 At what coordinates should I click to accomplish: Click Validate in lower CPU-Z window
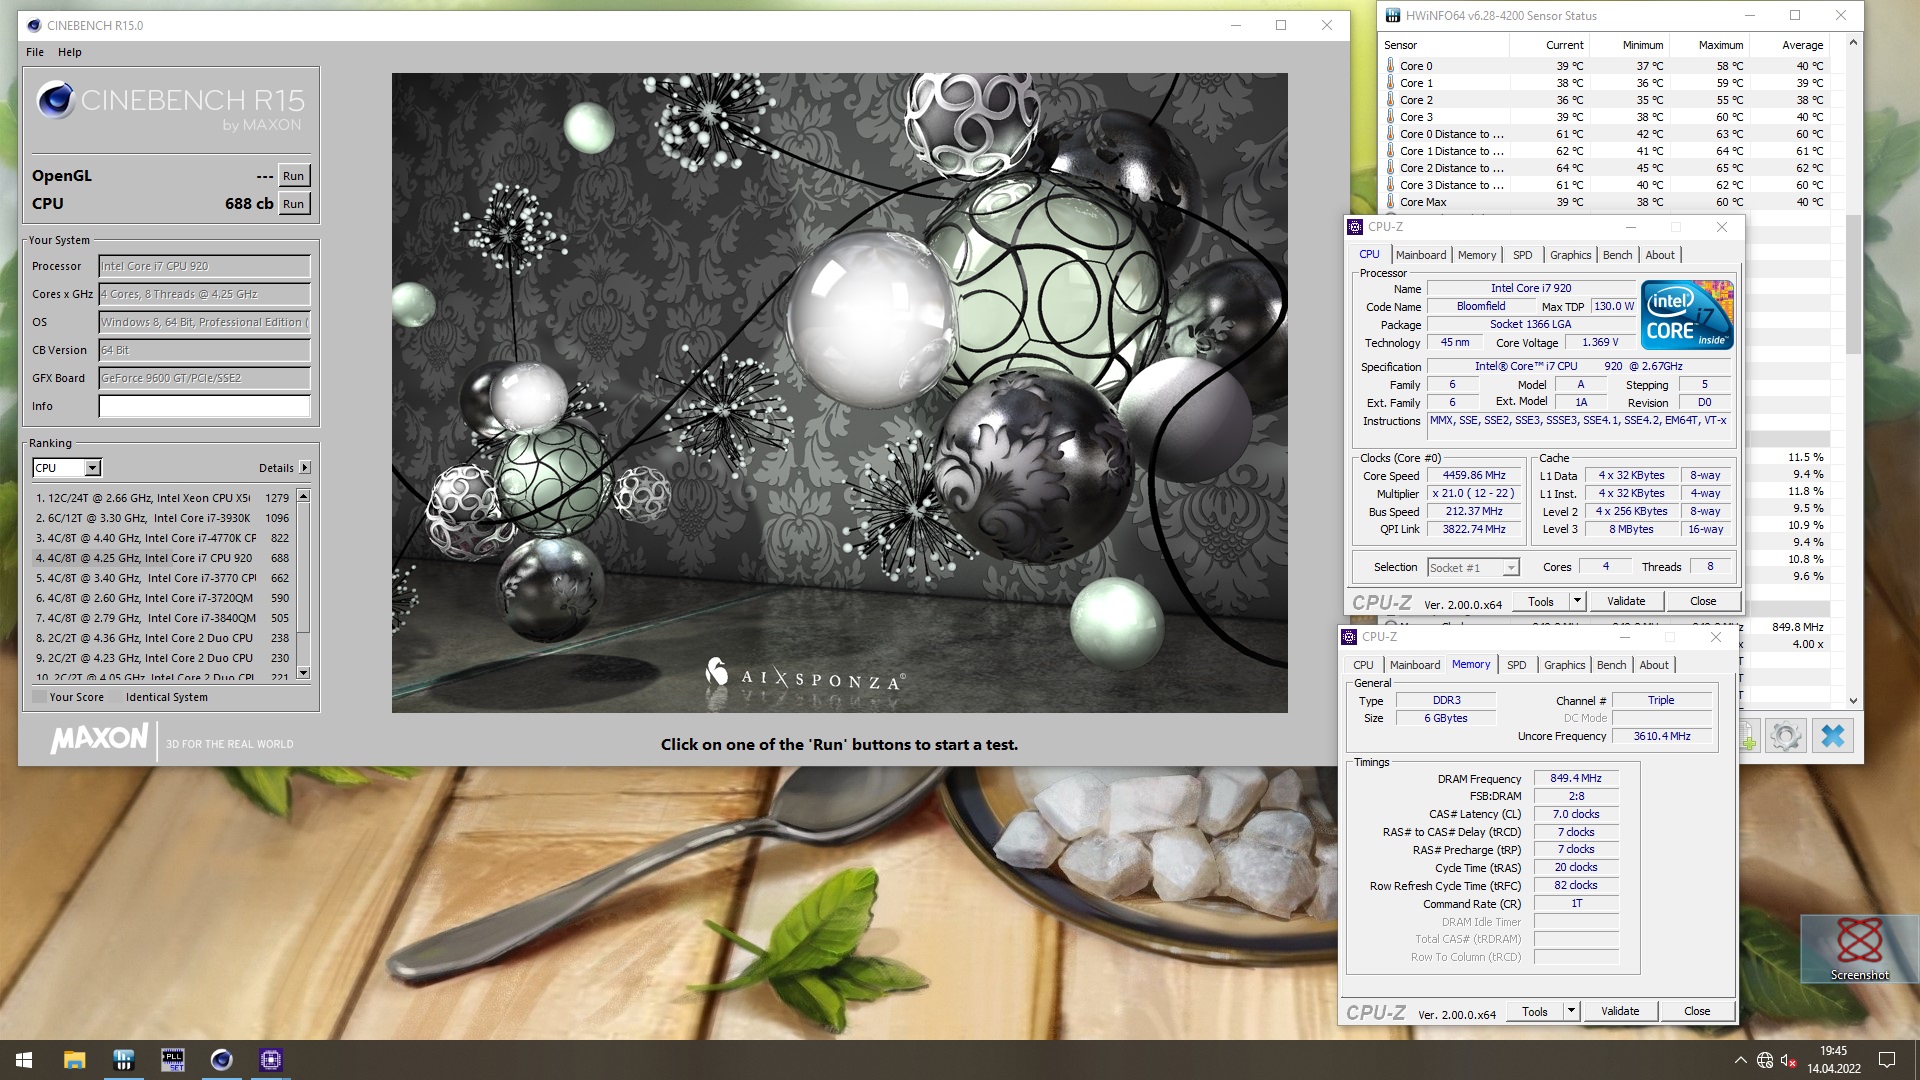click(1620, 1011)
